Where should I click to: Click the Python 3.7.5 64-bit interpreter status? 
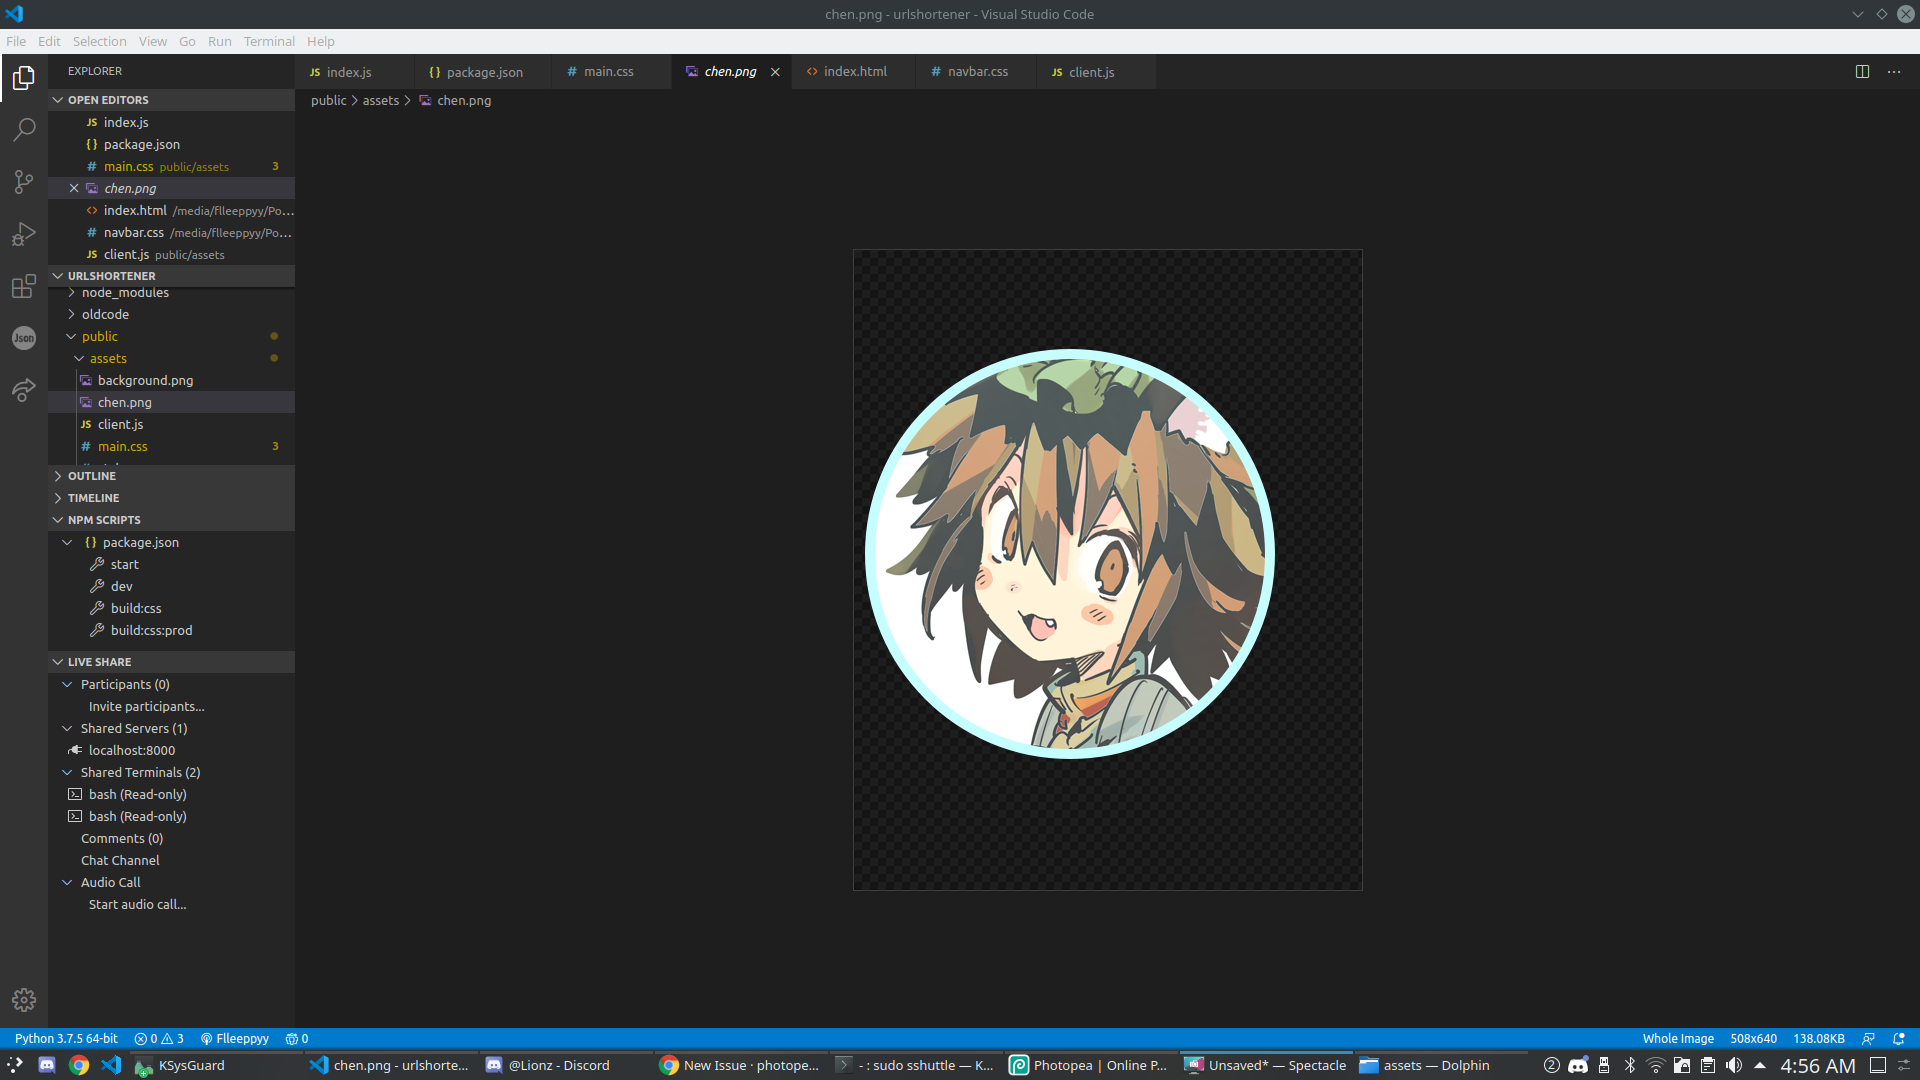[x=66, y=1039]
